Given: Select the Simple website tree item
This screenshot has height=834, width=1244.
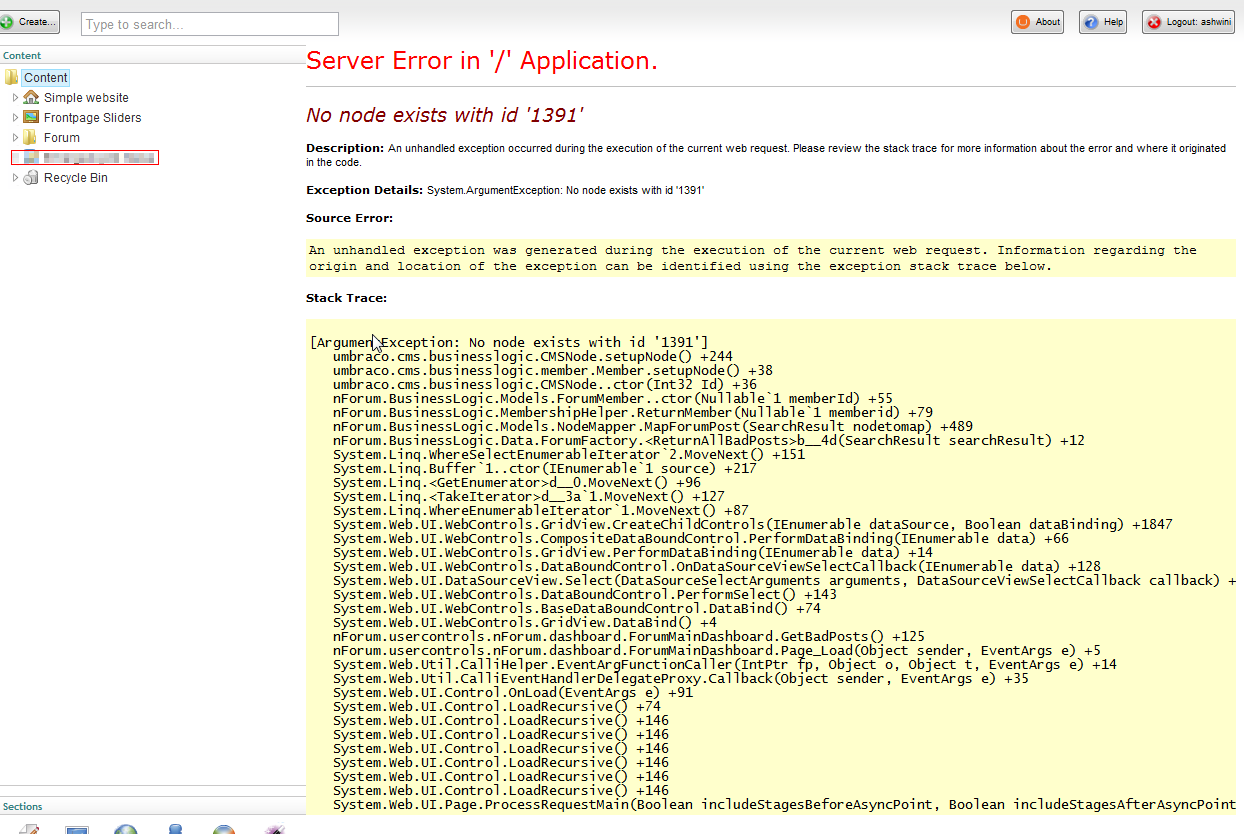Looking at the screenshot, I should (86, 98).
